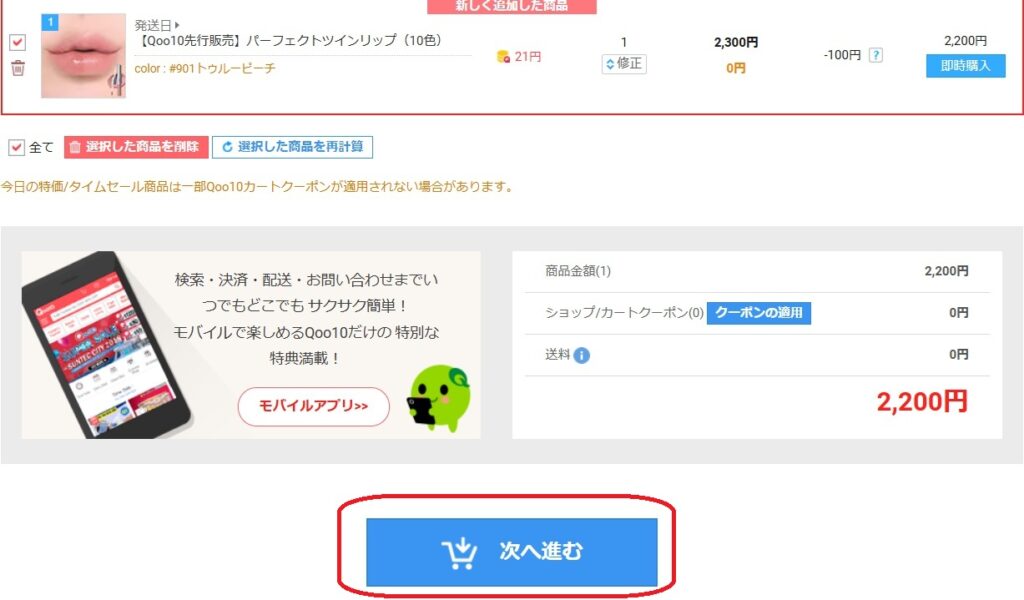Click 選択した商品を削除 button
The image size is (1024, 600).
click(136, 147)
